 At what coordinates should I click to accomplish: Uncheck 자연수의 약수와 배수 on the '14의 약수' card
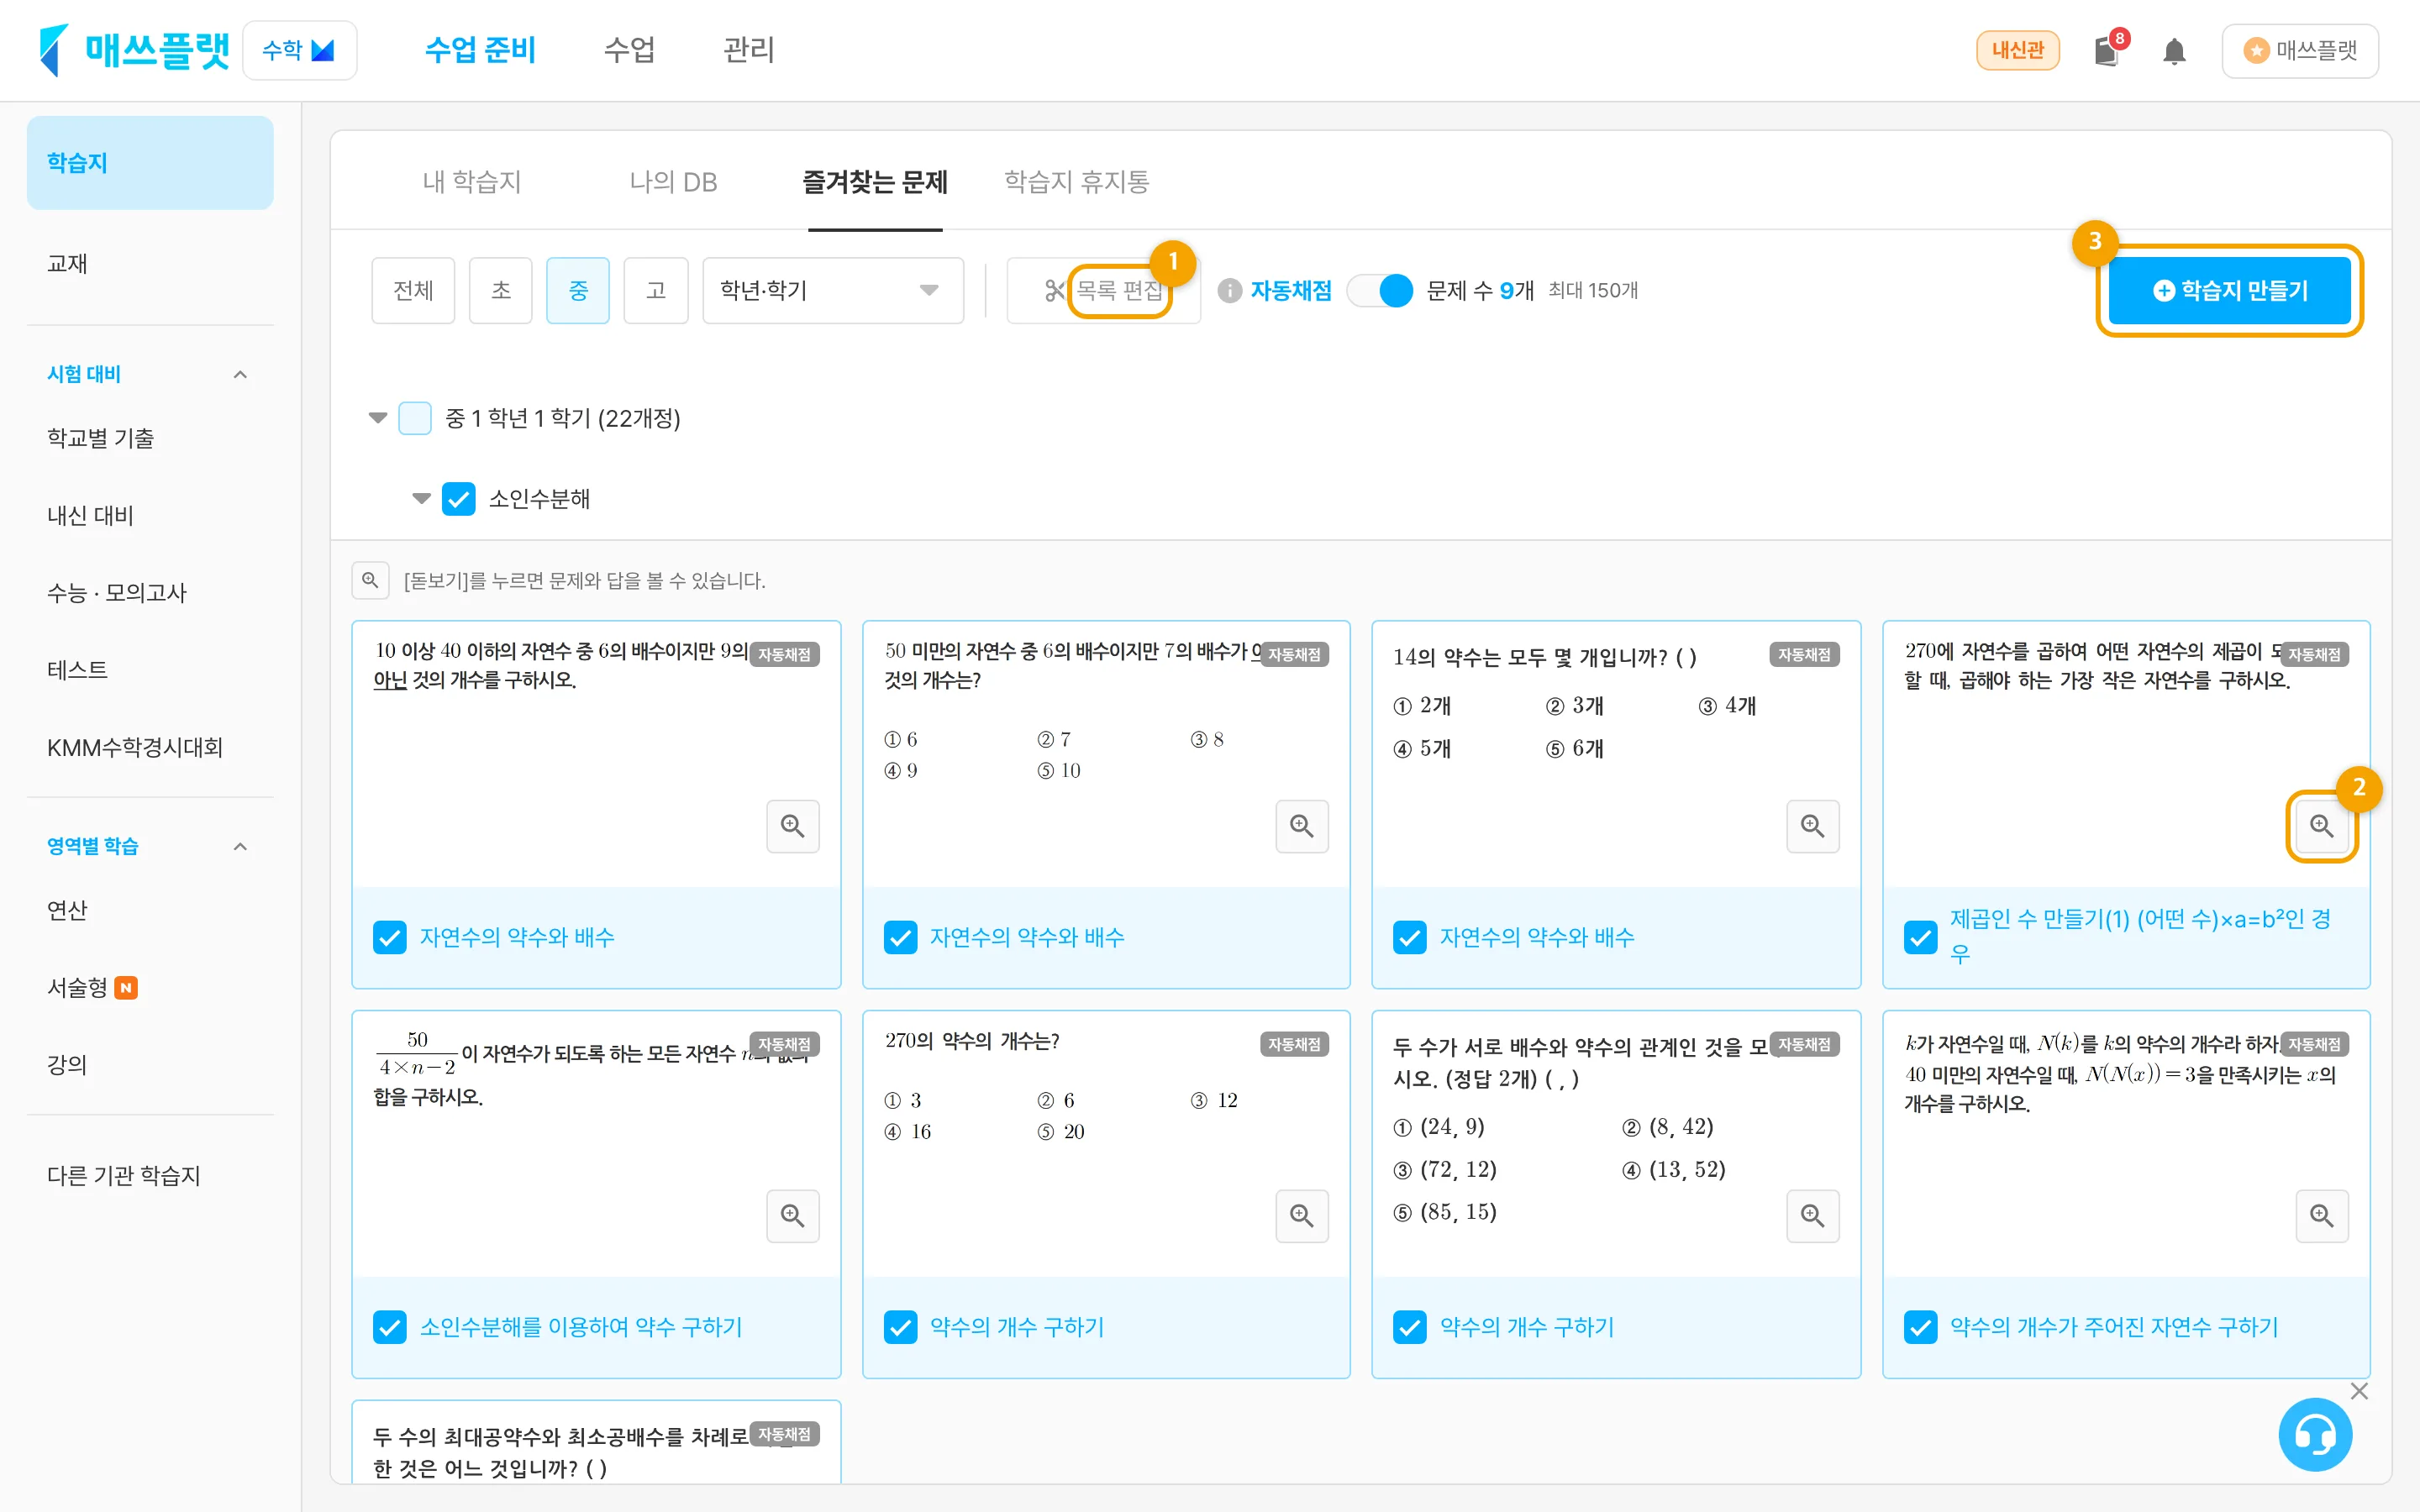pos(1409,937)
